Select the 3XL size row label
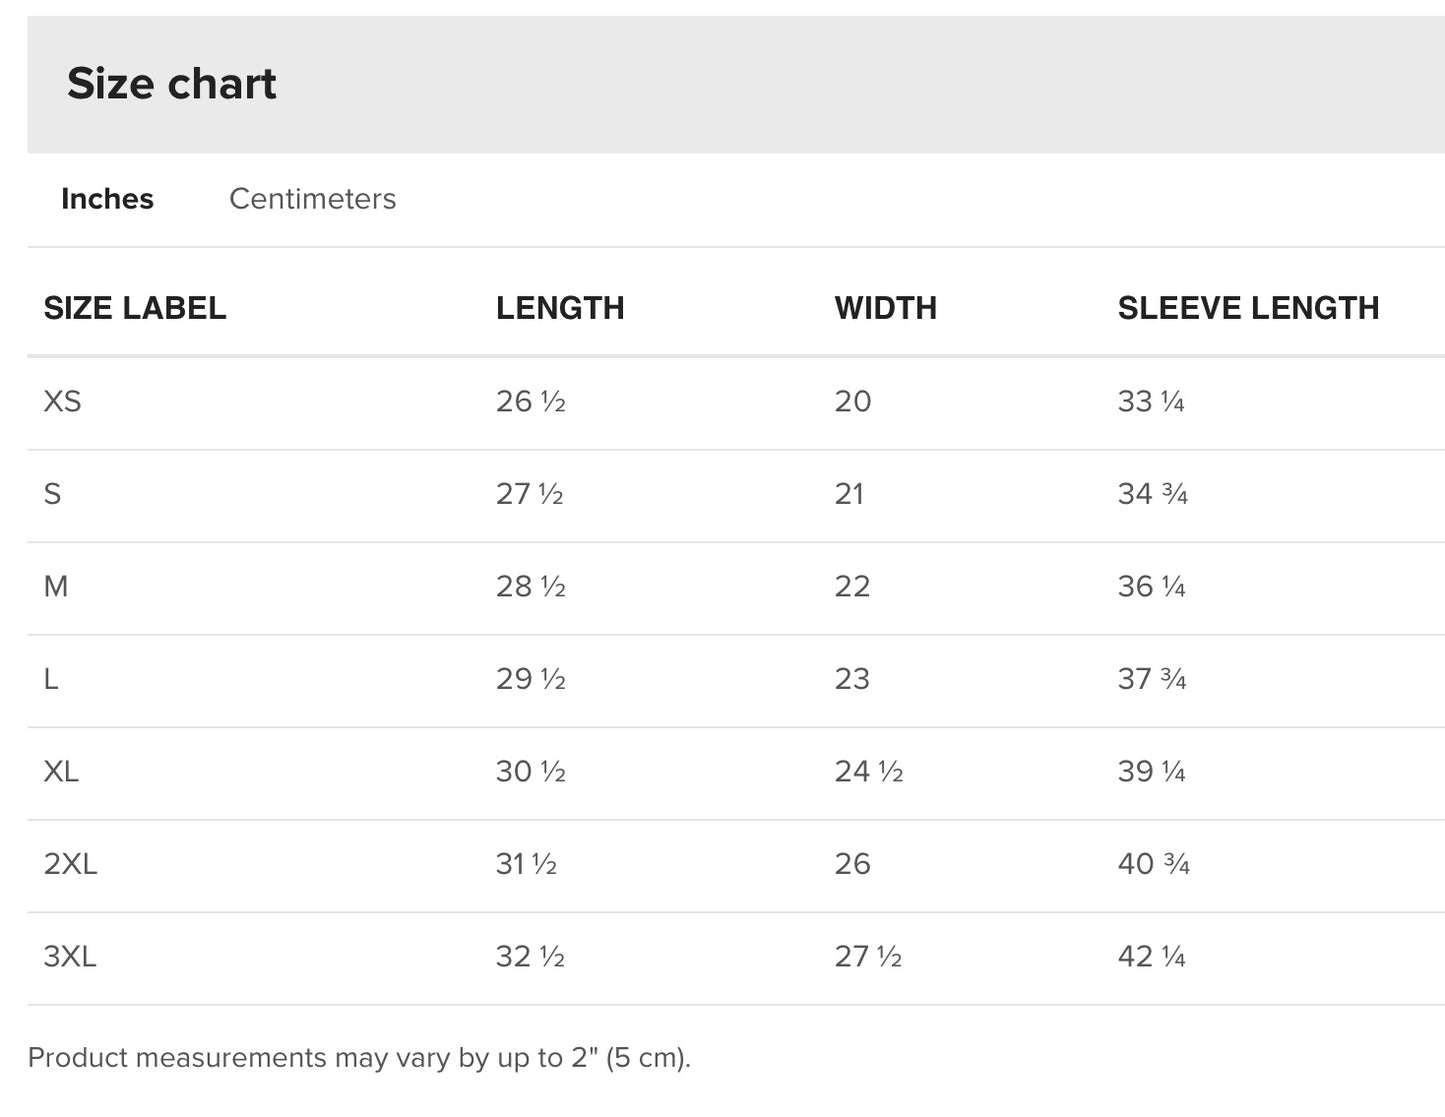The width and height of the screenshot is (1445, 1117). (x=70, y=957)
